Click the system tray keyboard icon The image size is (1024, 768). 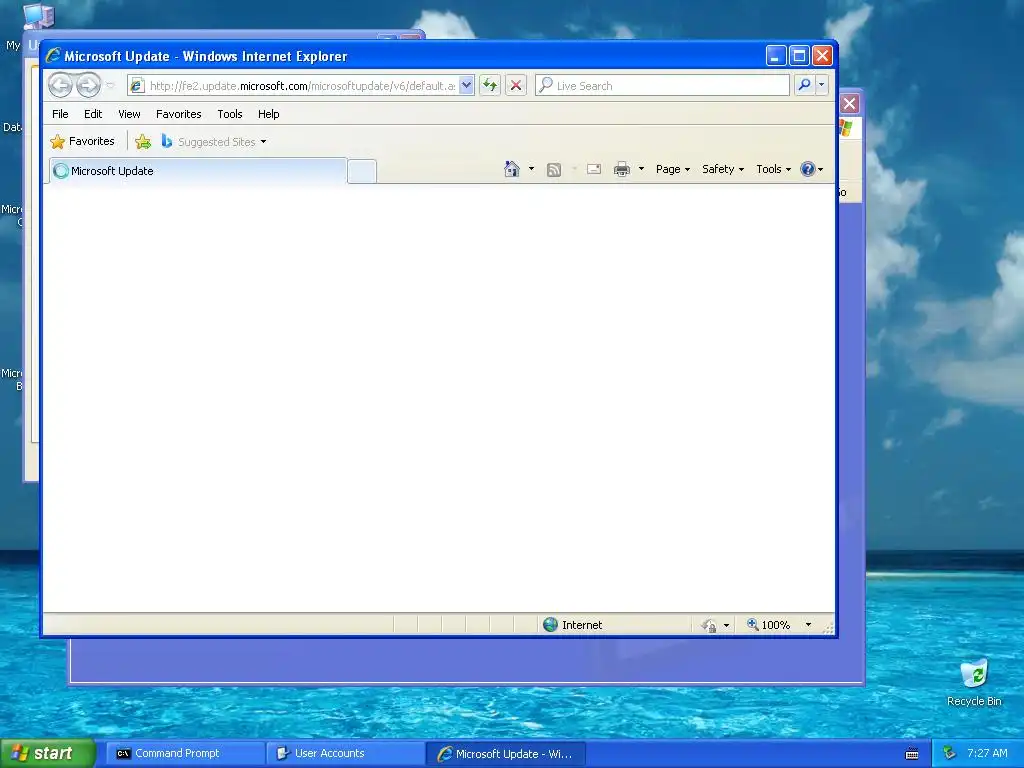[912, 754]
